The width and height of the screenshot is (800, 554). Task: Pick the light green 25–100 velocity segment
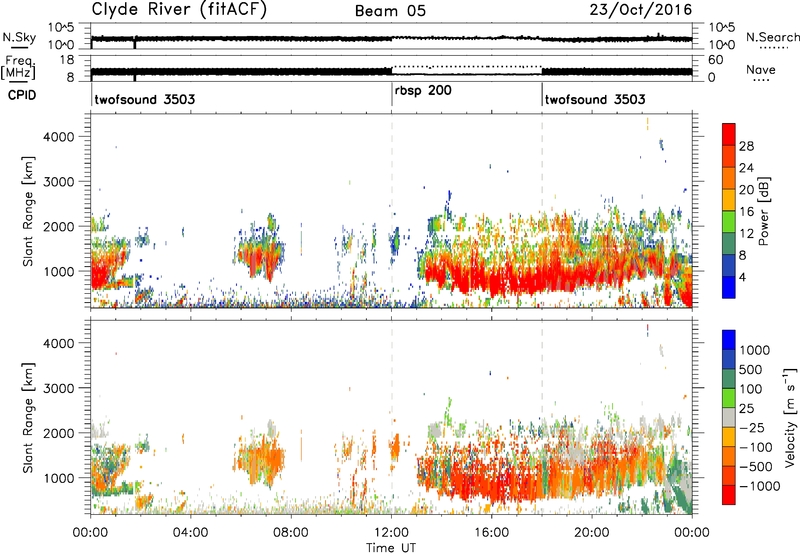(x=729, y=398)
